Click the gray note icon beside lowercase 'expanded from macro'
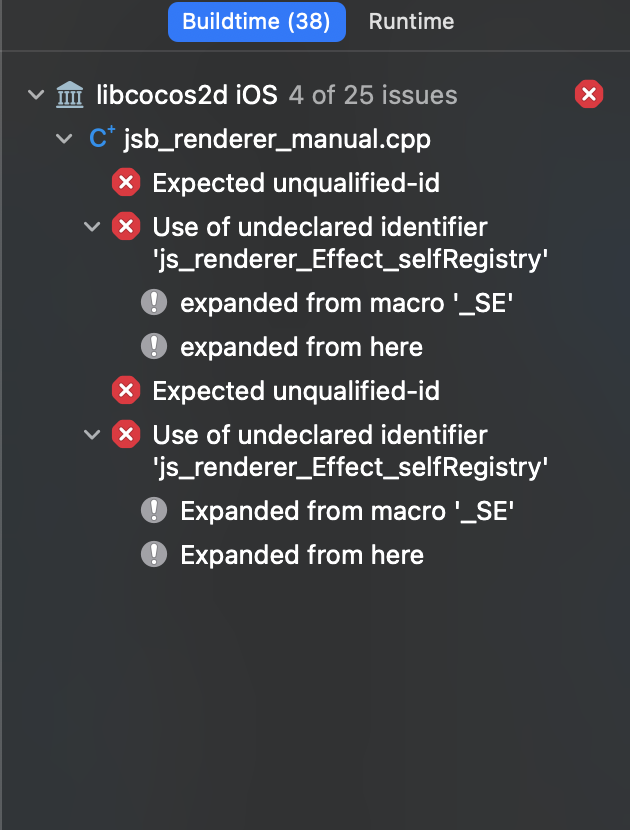The width and height of the screenshot is (630, 830). (x=153, y=303)
